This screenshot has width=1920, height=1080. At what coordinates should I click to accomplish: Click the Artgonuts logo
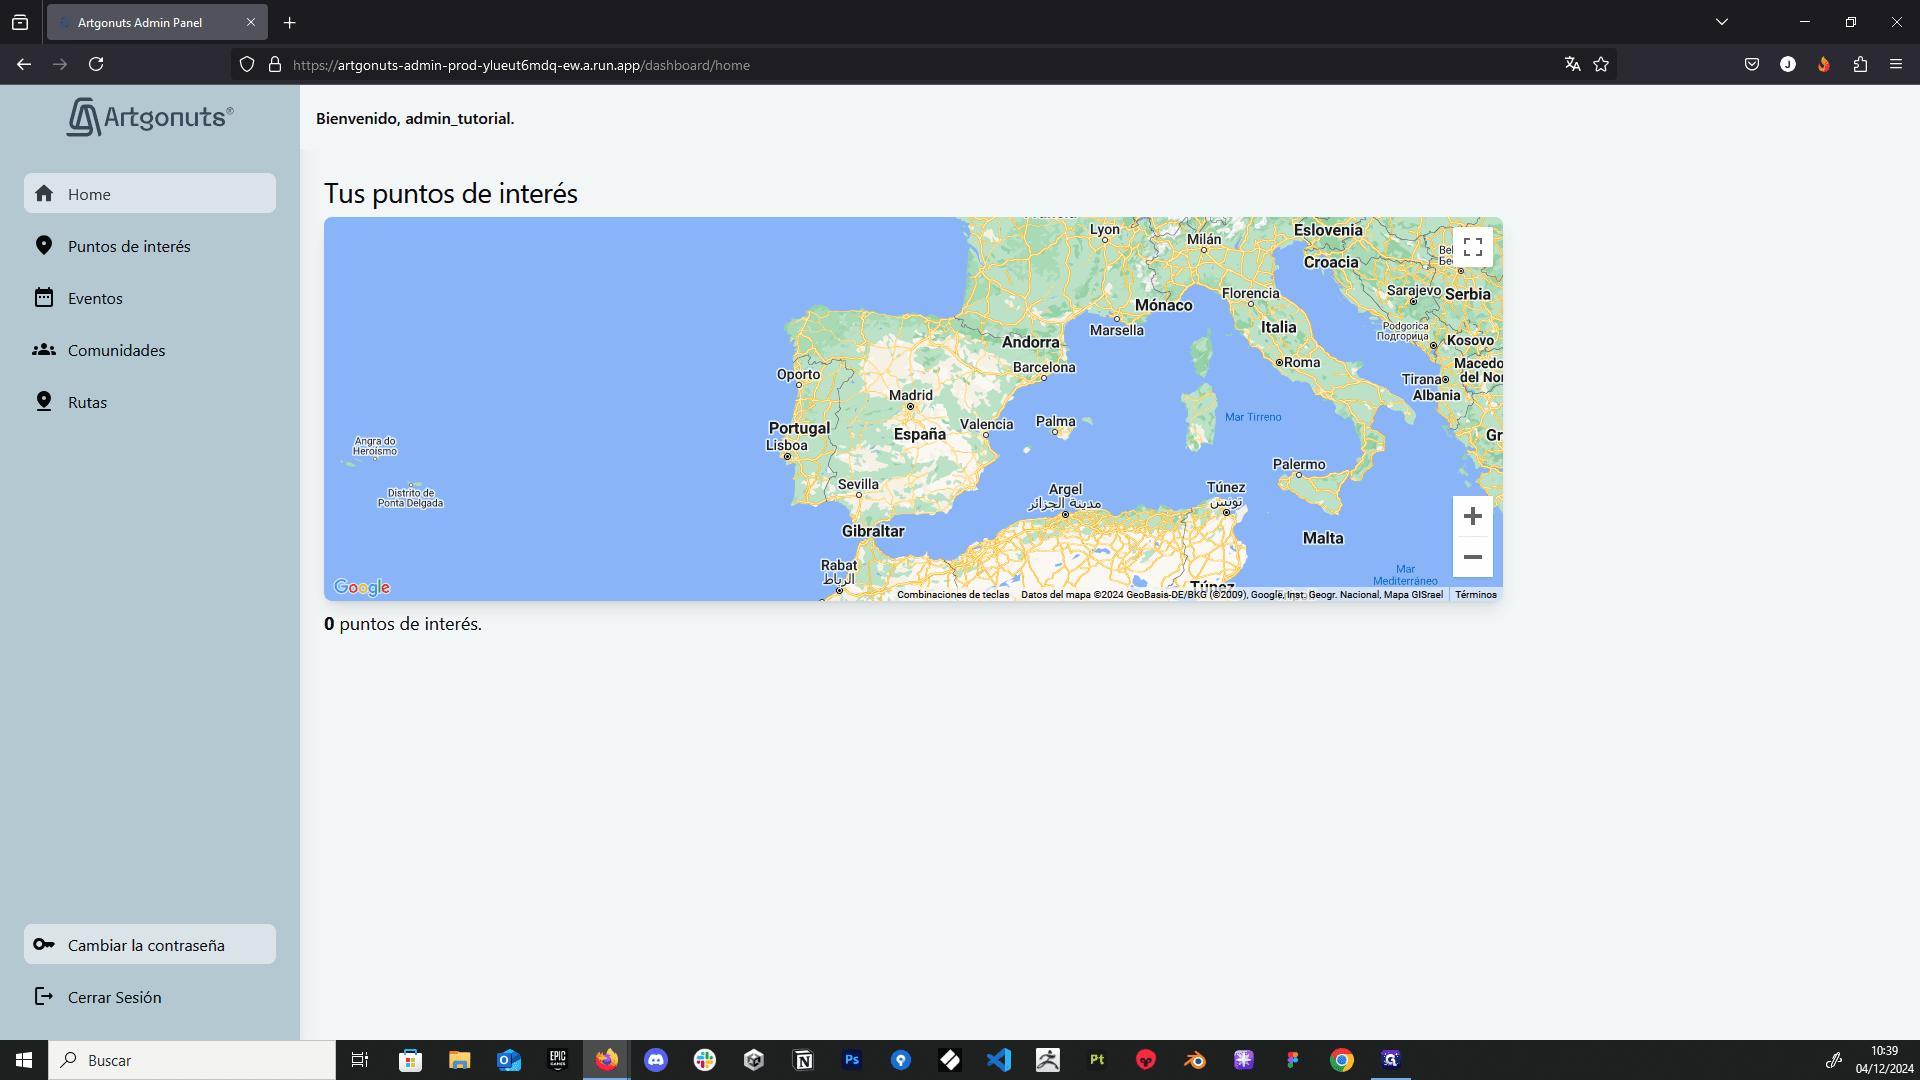(150, 117)
